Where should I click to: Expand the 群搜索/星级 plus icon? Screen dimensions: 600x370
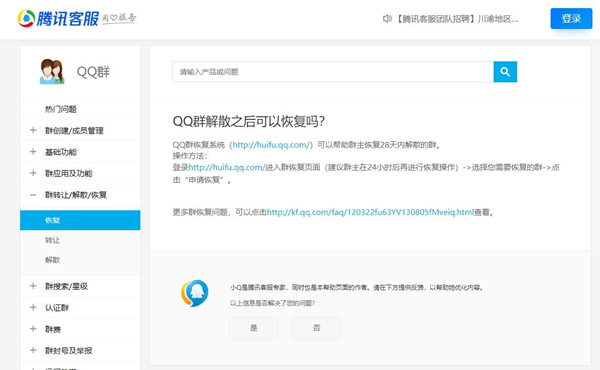[33, 286]
